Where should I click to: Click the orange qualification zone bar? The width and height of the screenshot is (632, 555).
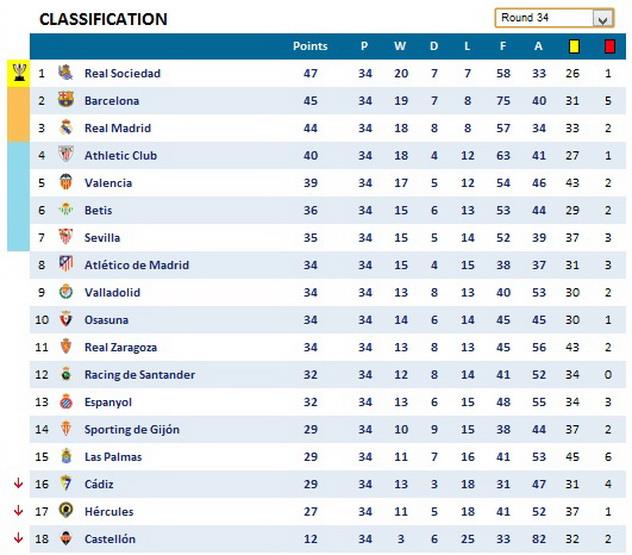tap(18, 114)
